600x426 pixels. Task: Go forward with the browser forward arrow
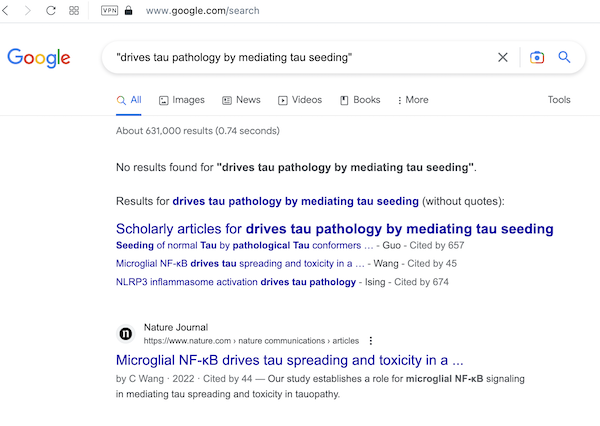point(28,10)
